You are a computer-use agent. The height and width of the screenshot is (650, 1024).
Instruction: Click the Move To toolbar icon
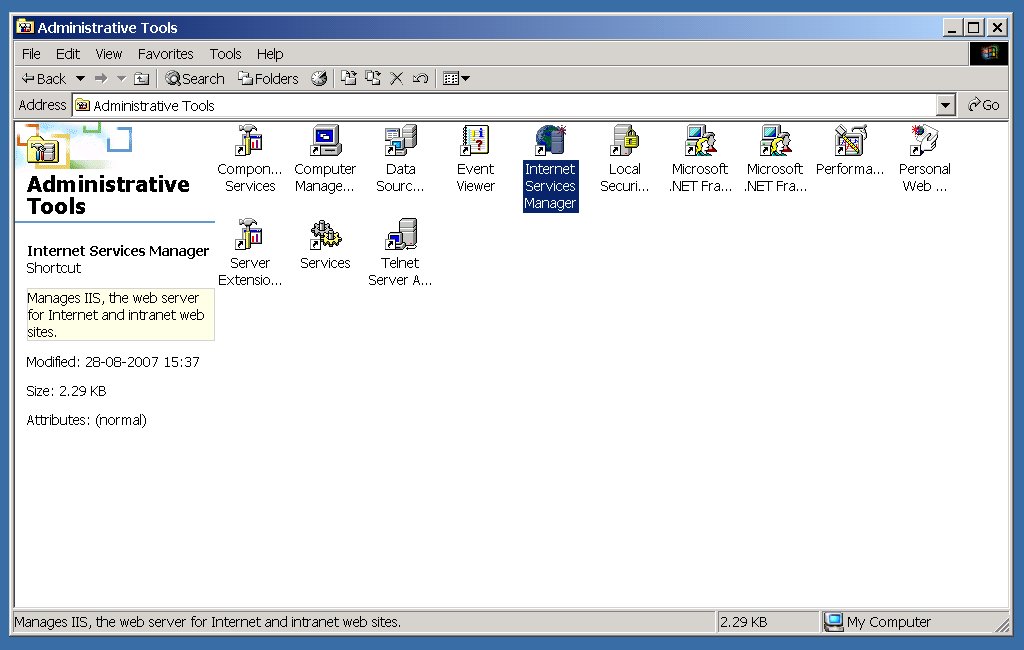(x=349, y=79)
